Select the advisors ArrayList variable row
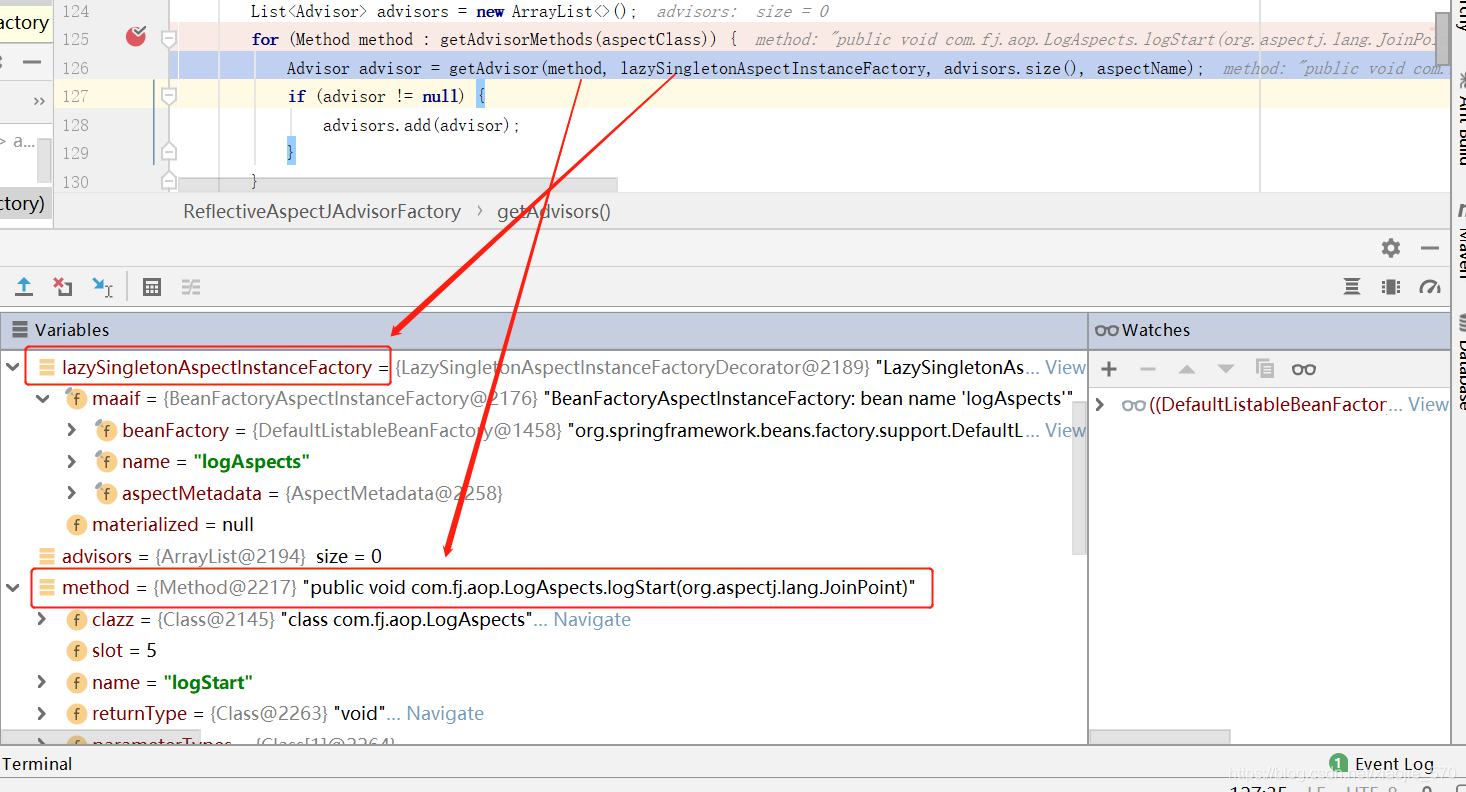 click(x=543, y=556)
